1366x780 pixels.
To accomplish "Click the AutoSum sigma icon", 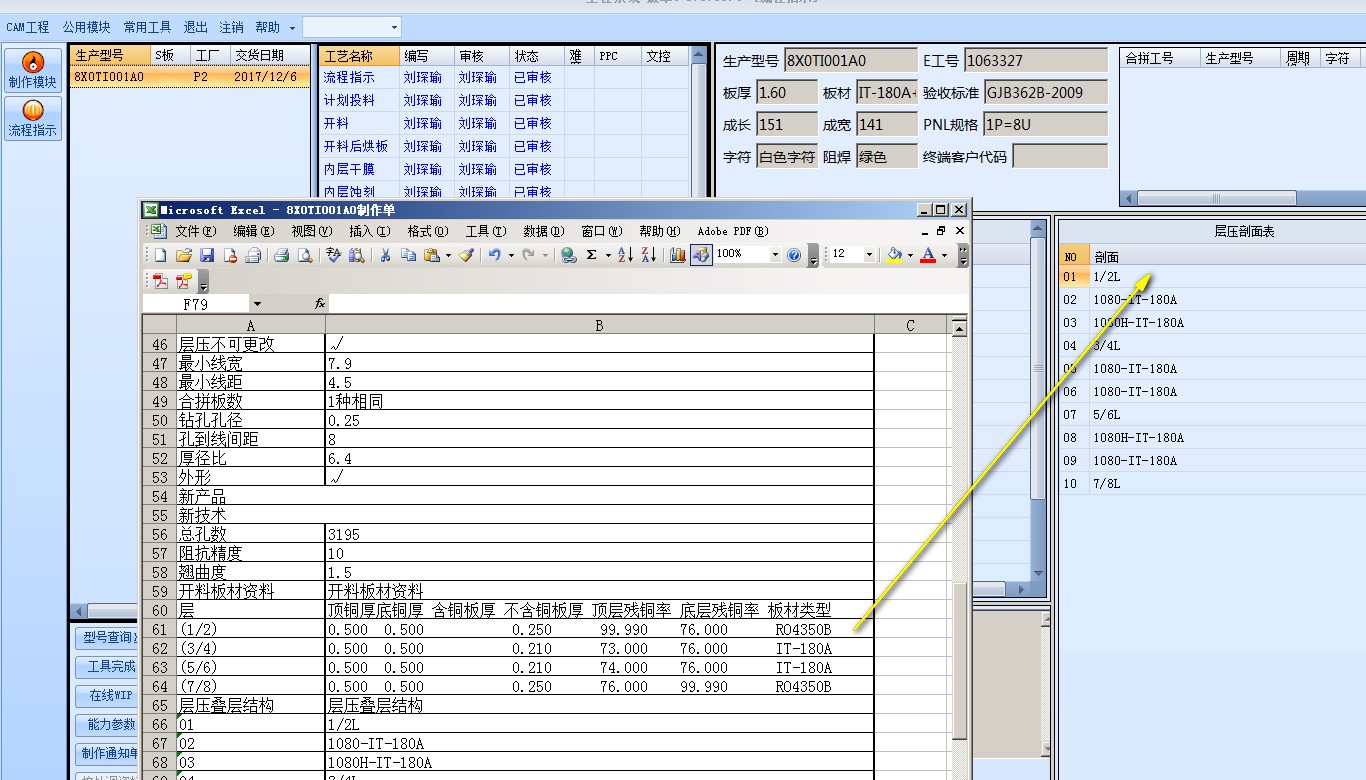I will 591,255.
